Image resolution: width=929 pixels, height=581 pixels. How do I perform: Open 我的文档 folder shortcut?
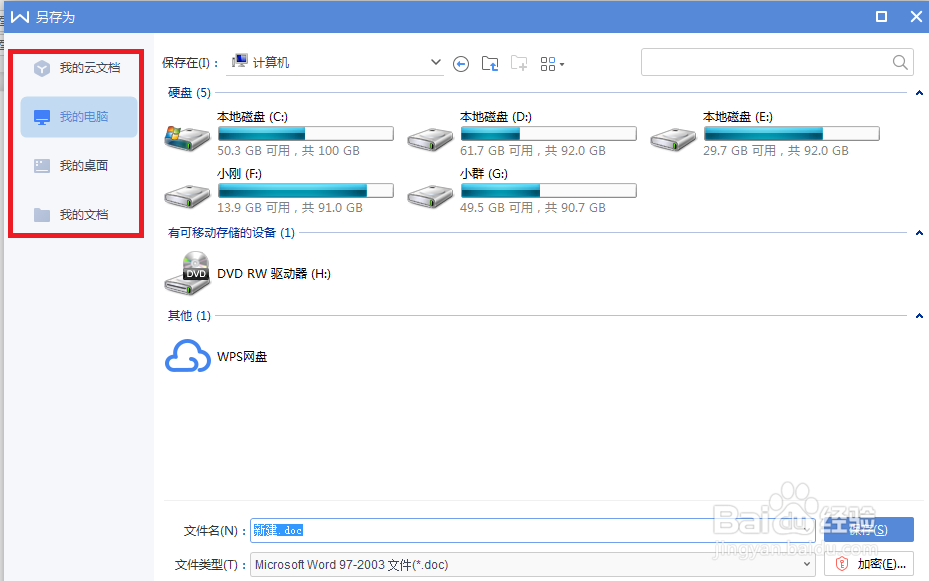point(79,214)
